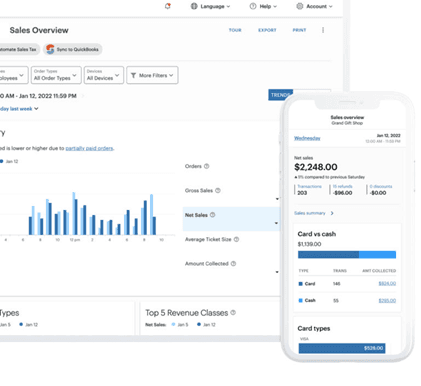Expand the same day last week comparison dropdown
Image resolution: width=421 pixels, height=386 pixels.
click(19, 109)
